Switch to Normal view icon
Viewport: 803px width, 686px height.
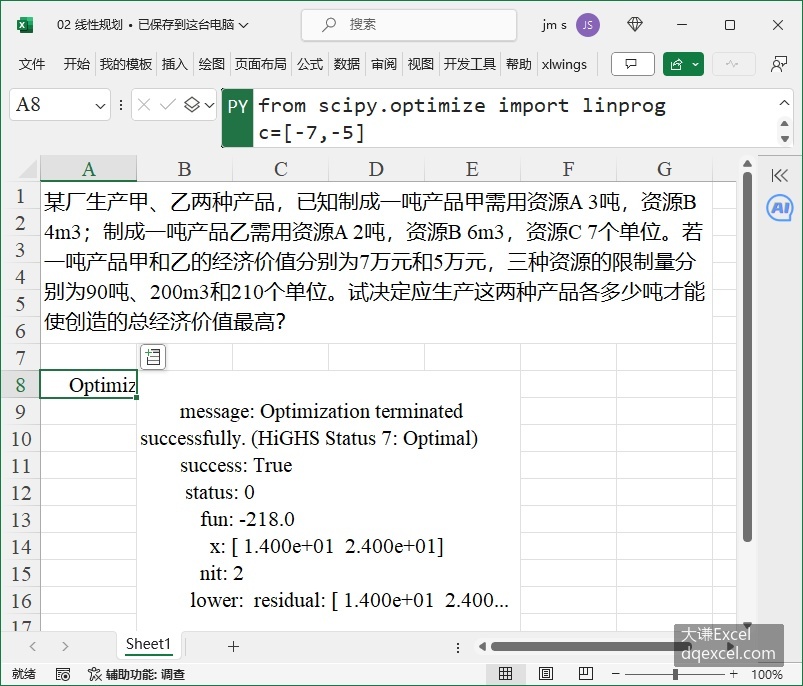[x=505, y=674]
